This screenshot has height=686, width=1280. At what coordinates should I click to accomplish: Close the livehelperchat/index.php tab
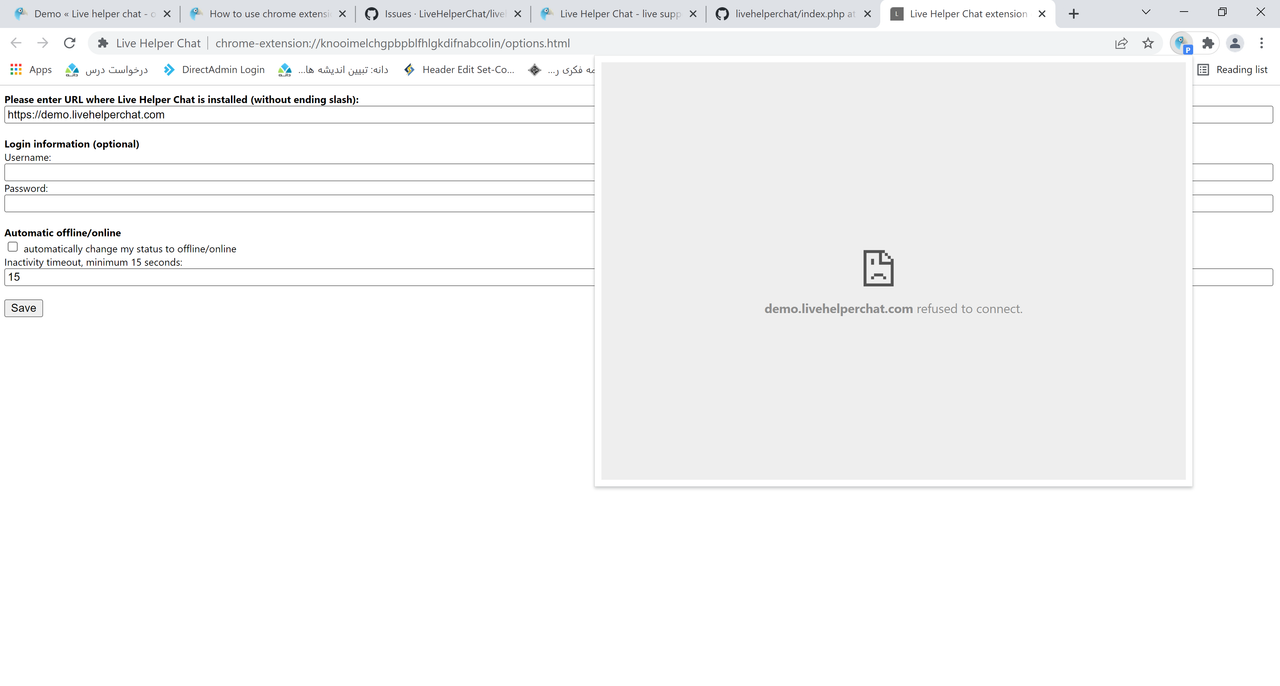[x=867, y=14]
